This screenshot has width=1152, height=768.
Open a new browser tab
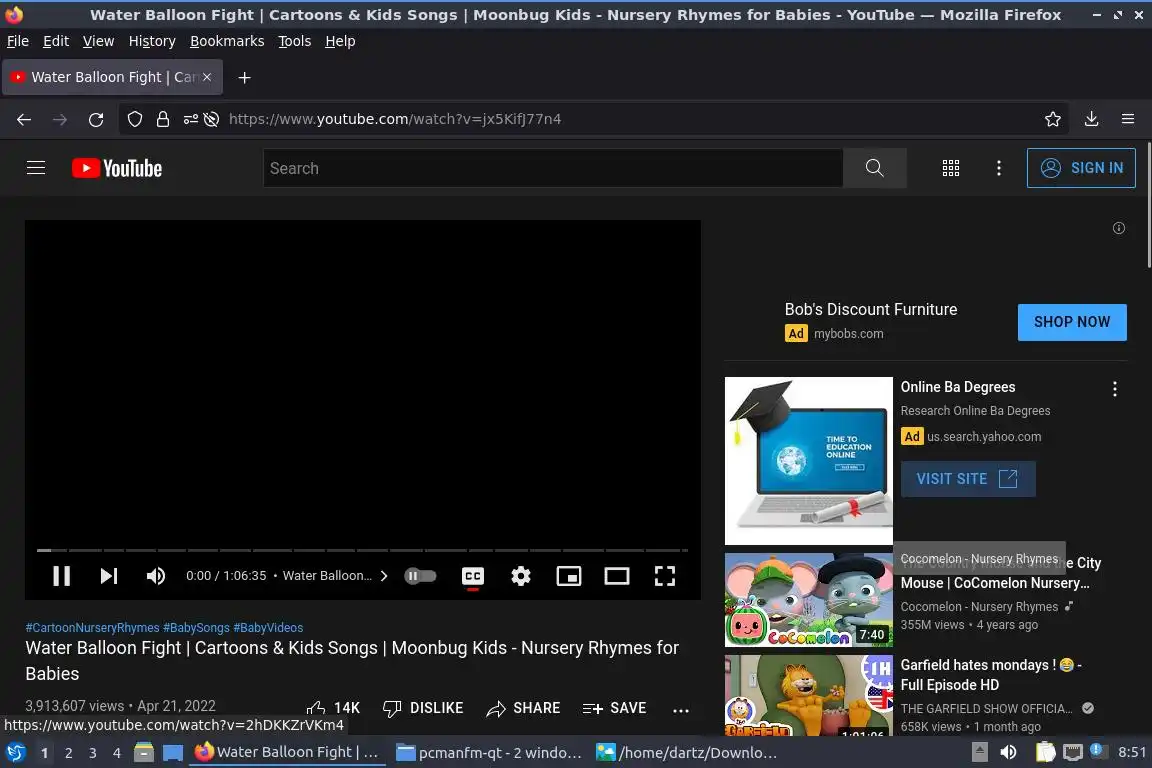(245, 77)
